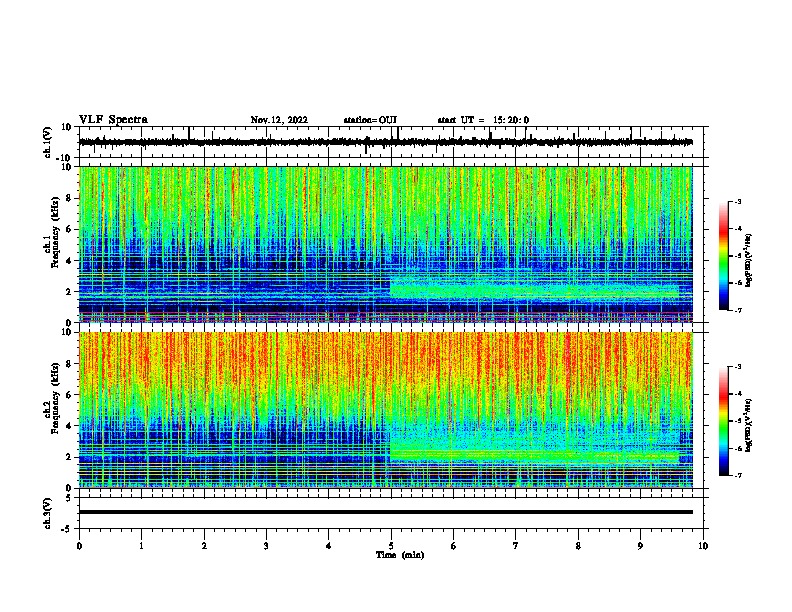Viewport: 792px width, 612px height.
Task: Click time tick label "5" on x-axis
Action: pyautogui.click(x=391, y=546)
